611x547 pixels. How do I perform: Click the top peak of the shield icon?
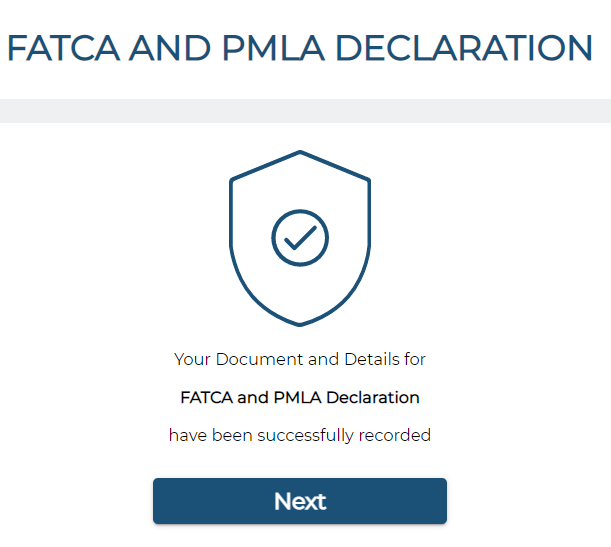pyautogui.click(x=300, y=152)
